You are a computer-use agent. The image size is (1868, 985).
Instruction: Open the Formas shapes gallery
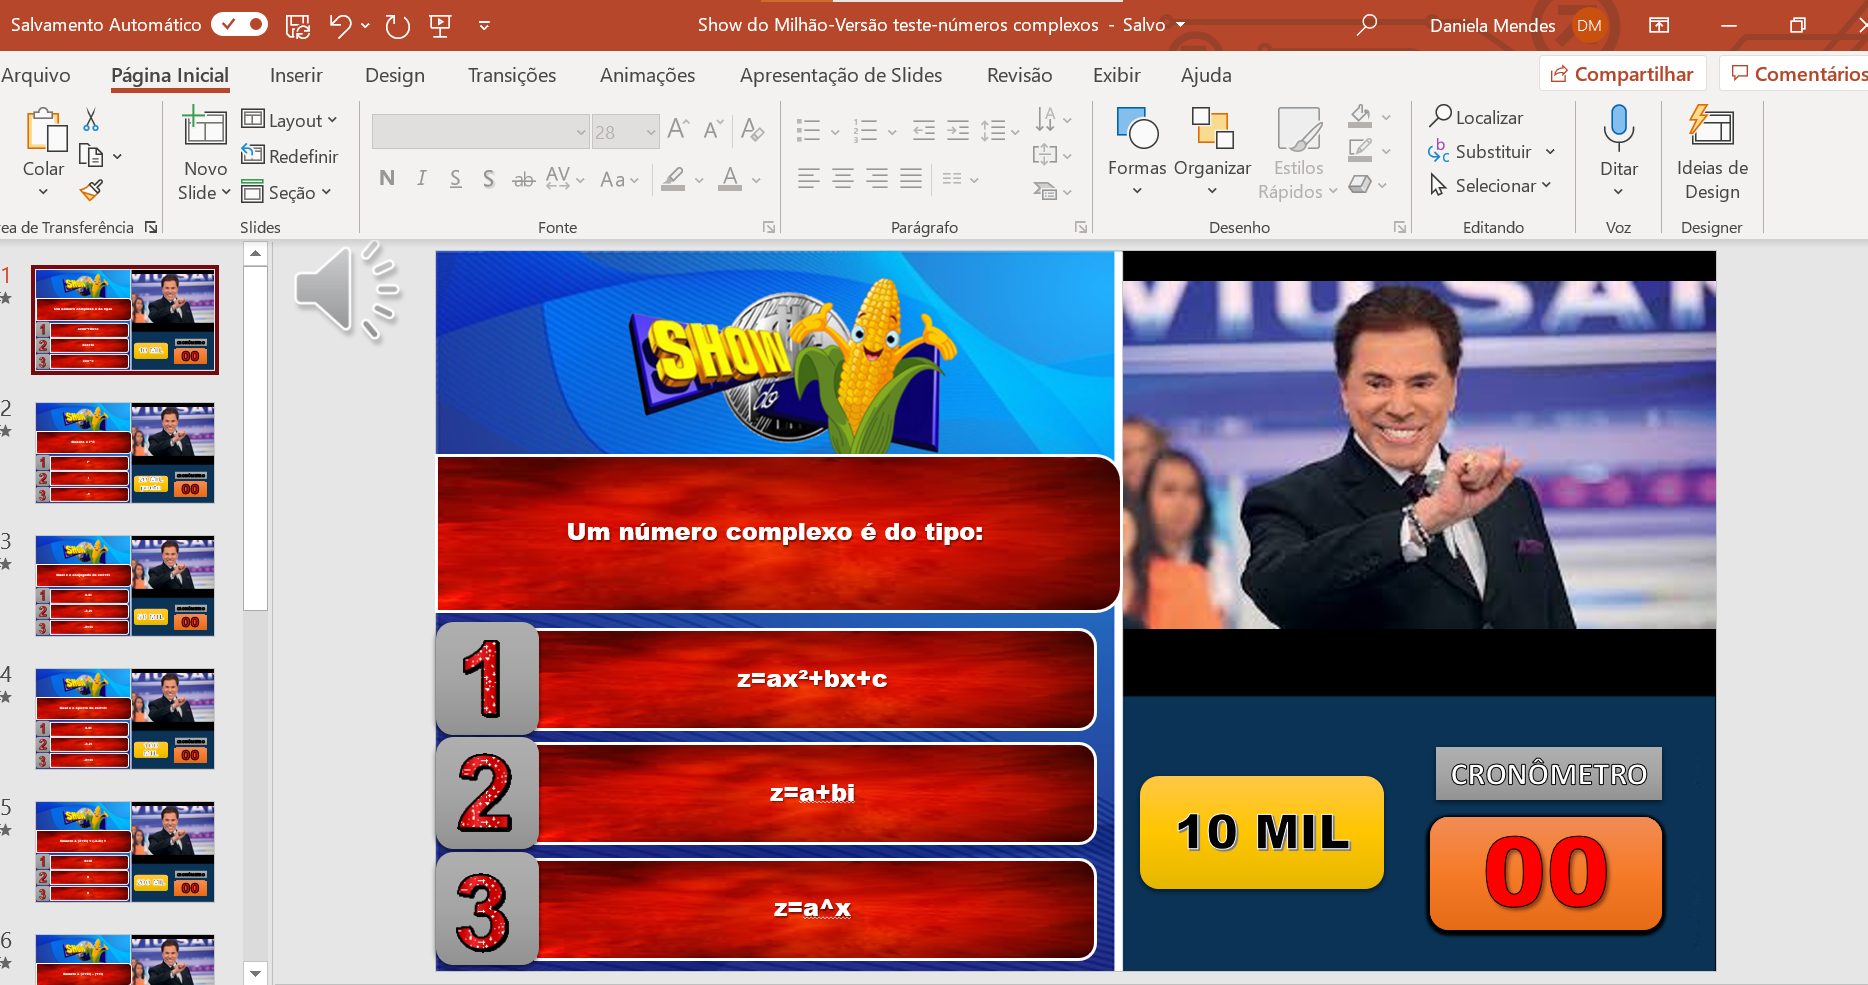tap(1137, 150)
